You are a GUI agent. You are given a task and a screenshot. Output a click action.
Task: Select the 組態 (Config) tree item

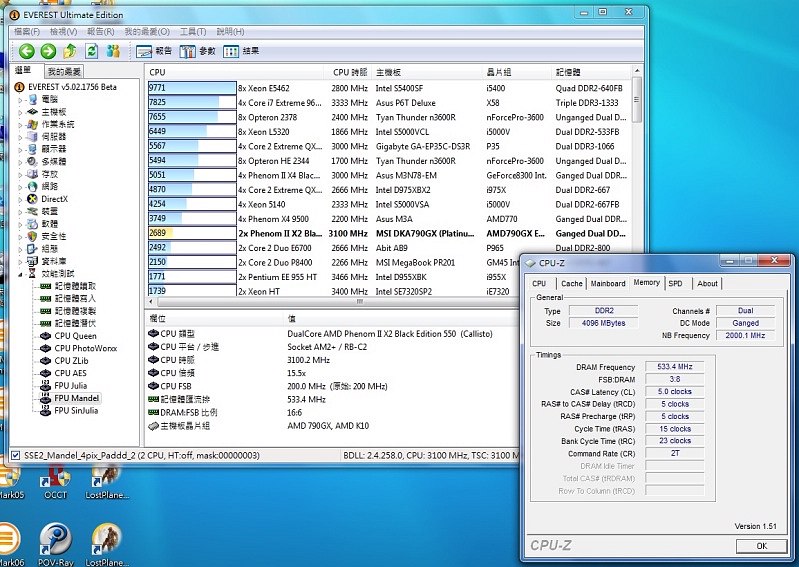click(x=49, y=249)
